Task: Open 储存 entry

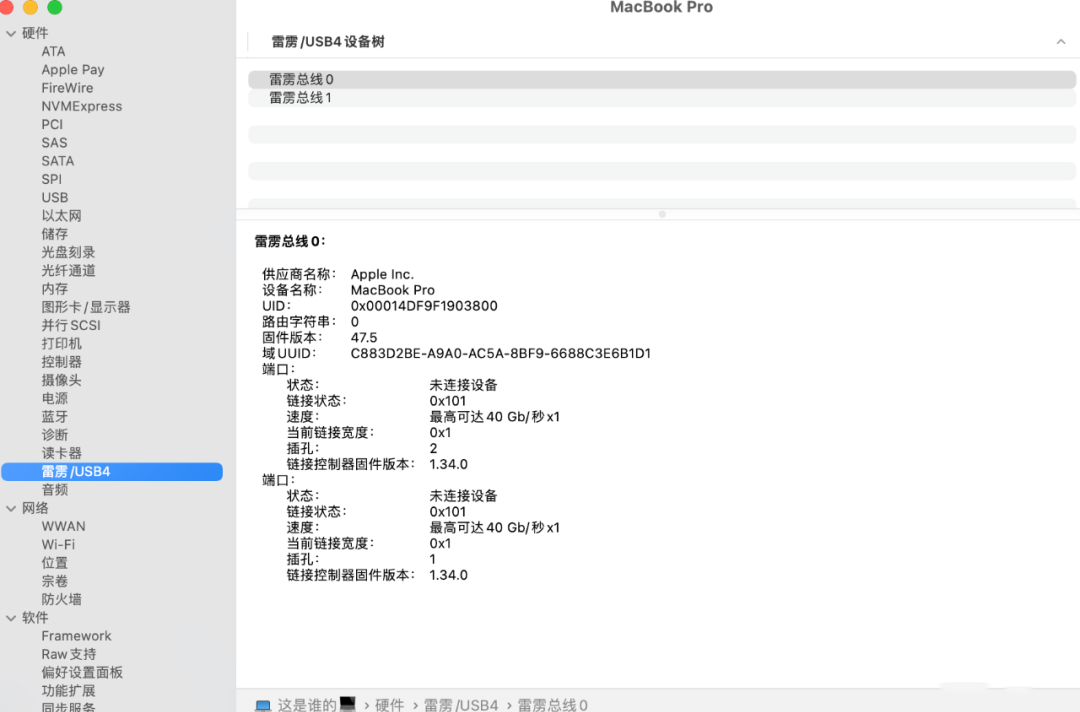Action: (x=54, y=234)
